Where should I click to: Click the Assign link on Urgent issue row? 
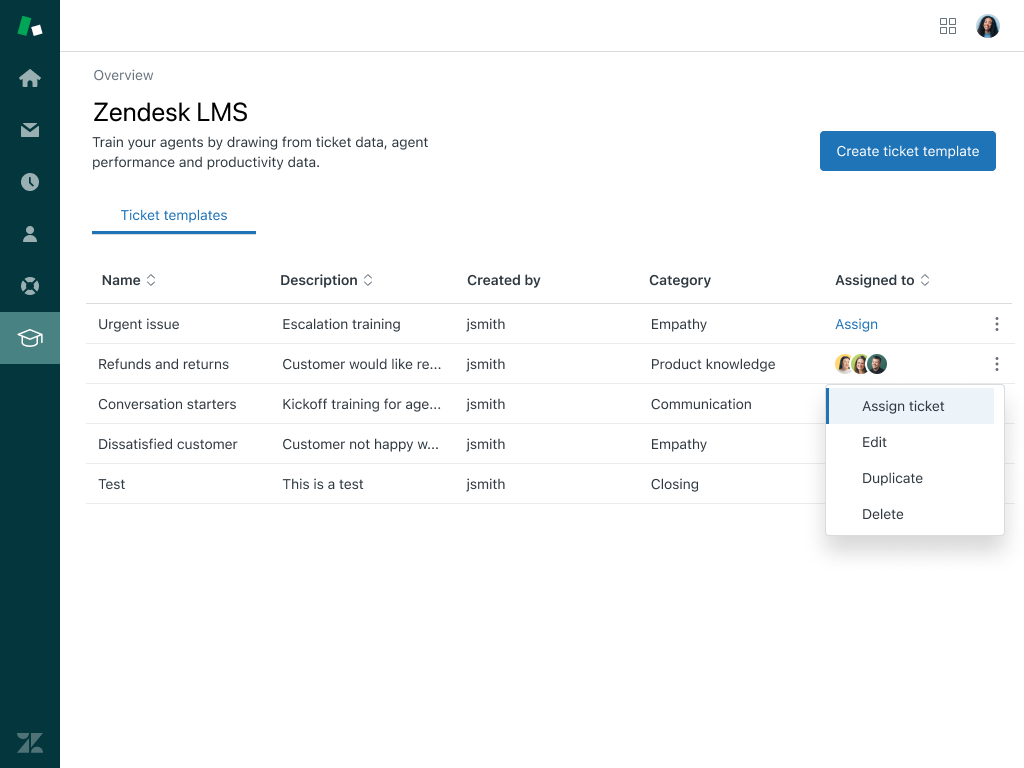click(x=856, y=324)
